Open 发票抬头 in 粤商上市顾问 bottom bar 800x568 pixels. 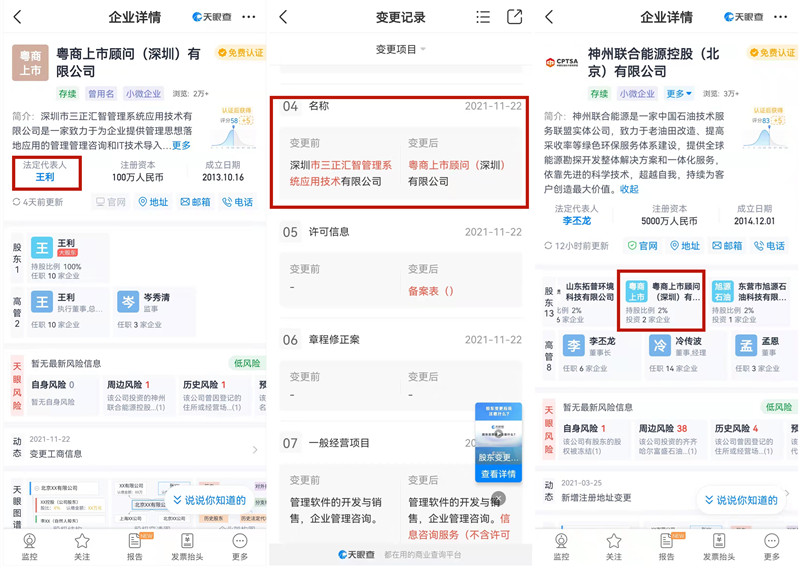(x=187, y=547)
